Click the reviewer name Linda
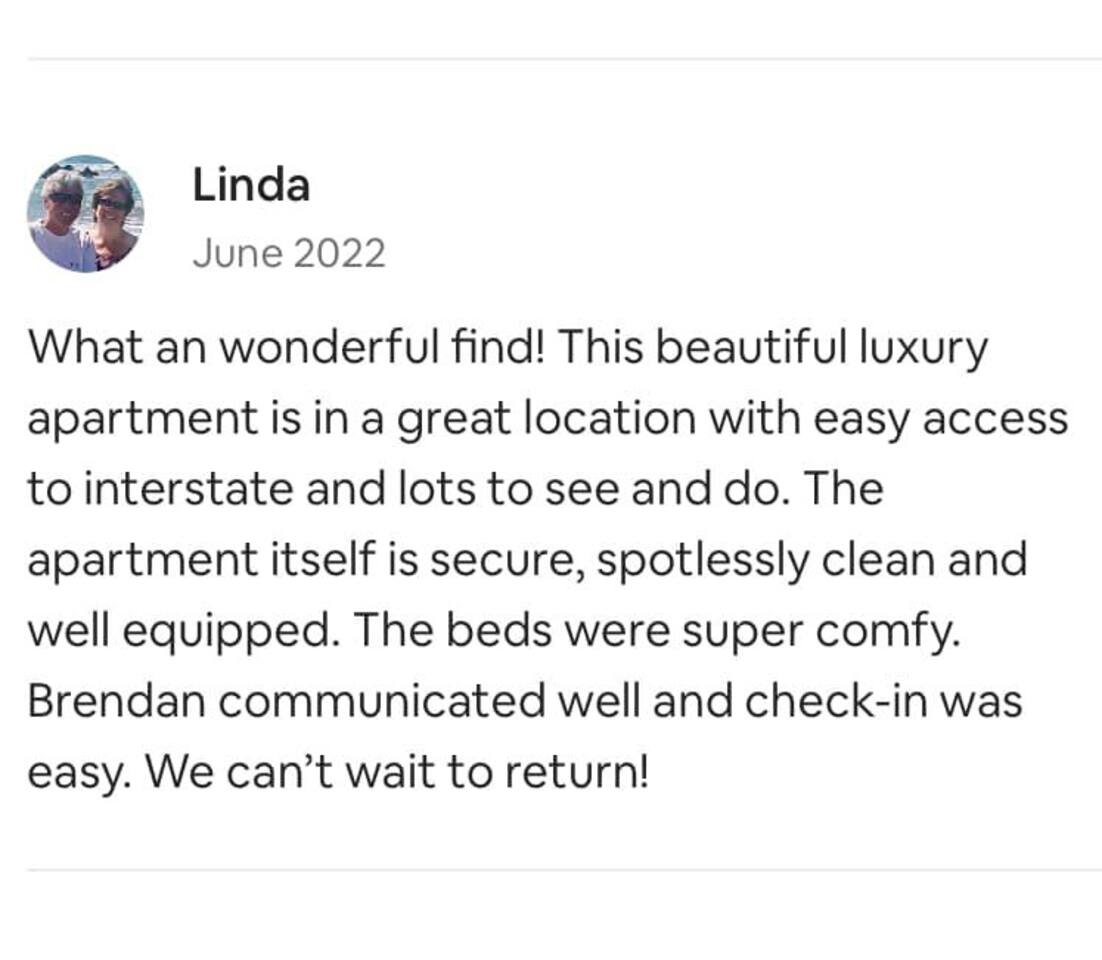Image resolution: width=1102 pixels, height=960 pixels. [250, 185]
